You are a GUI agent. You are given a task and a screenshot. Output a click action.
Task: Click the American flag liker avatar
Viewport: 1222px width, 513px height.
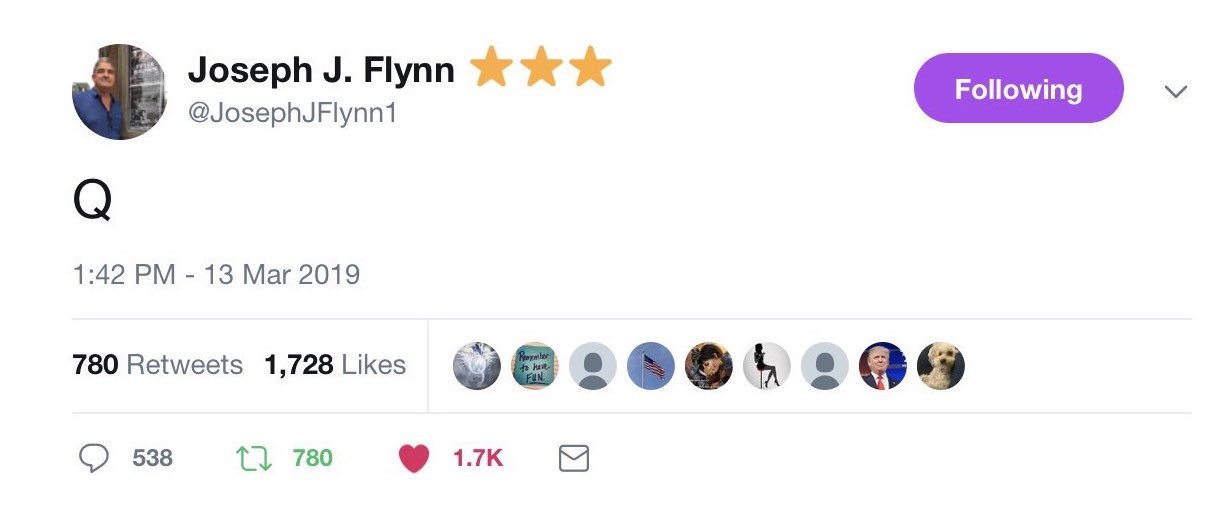[x=651, y=366]
